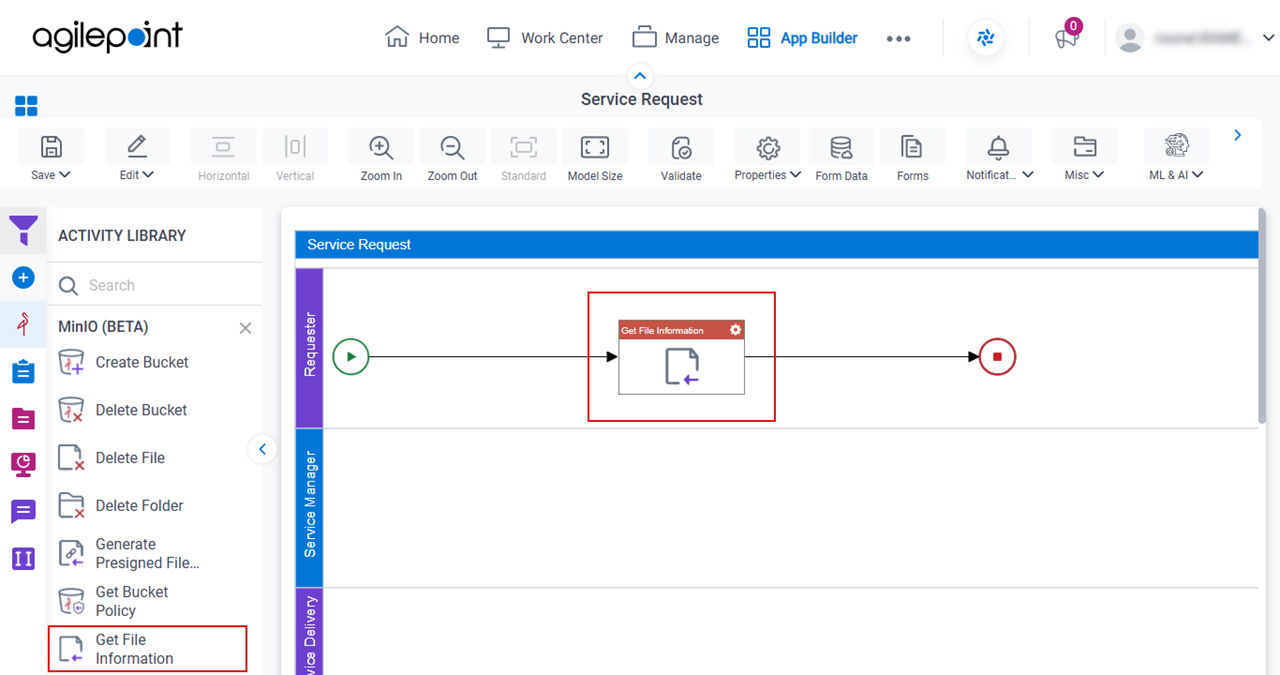
Task: Open the user account dropdown chevron
Action: 1268,38
